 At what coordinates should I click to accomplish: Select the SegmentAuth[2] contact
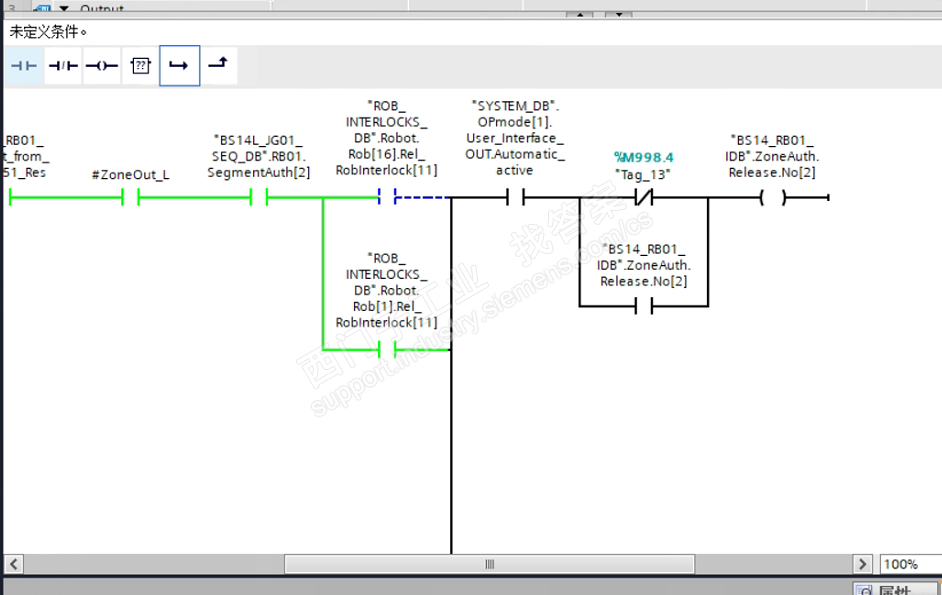point(259,197)
